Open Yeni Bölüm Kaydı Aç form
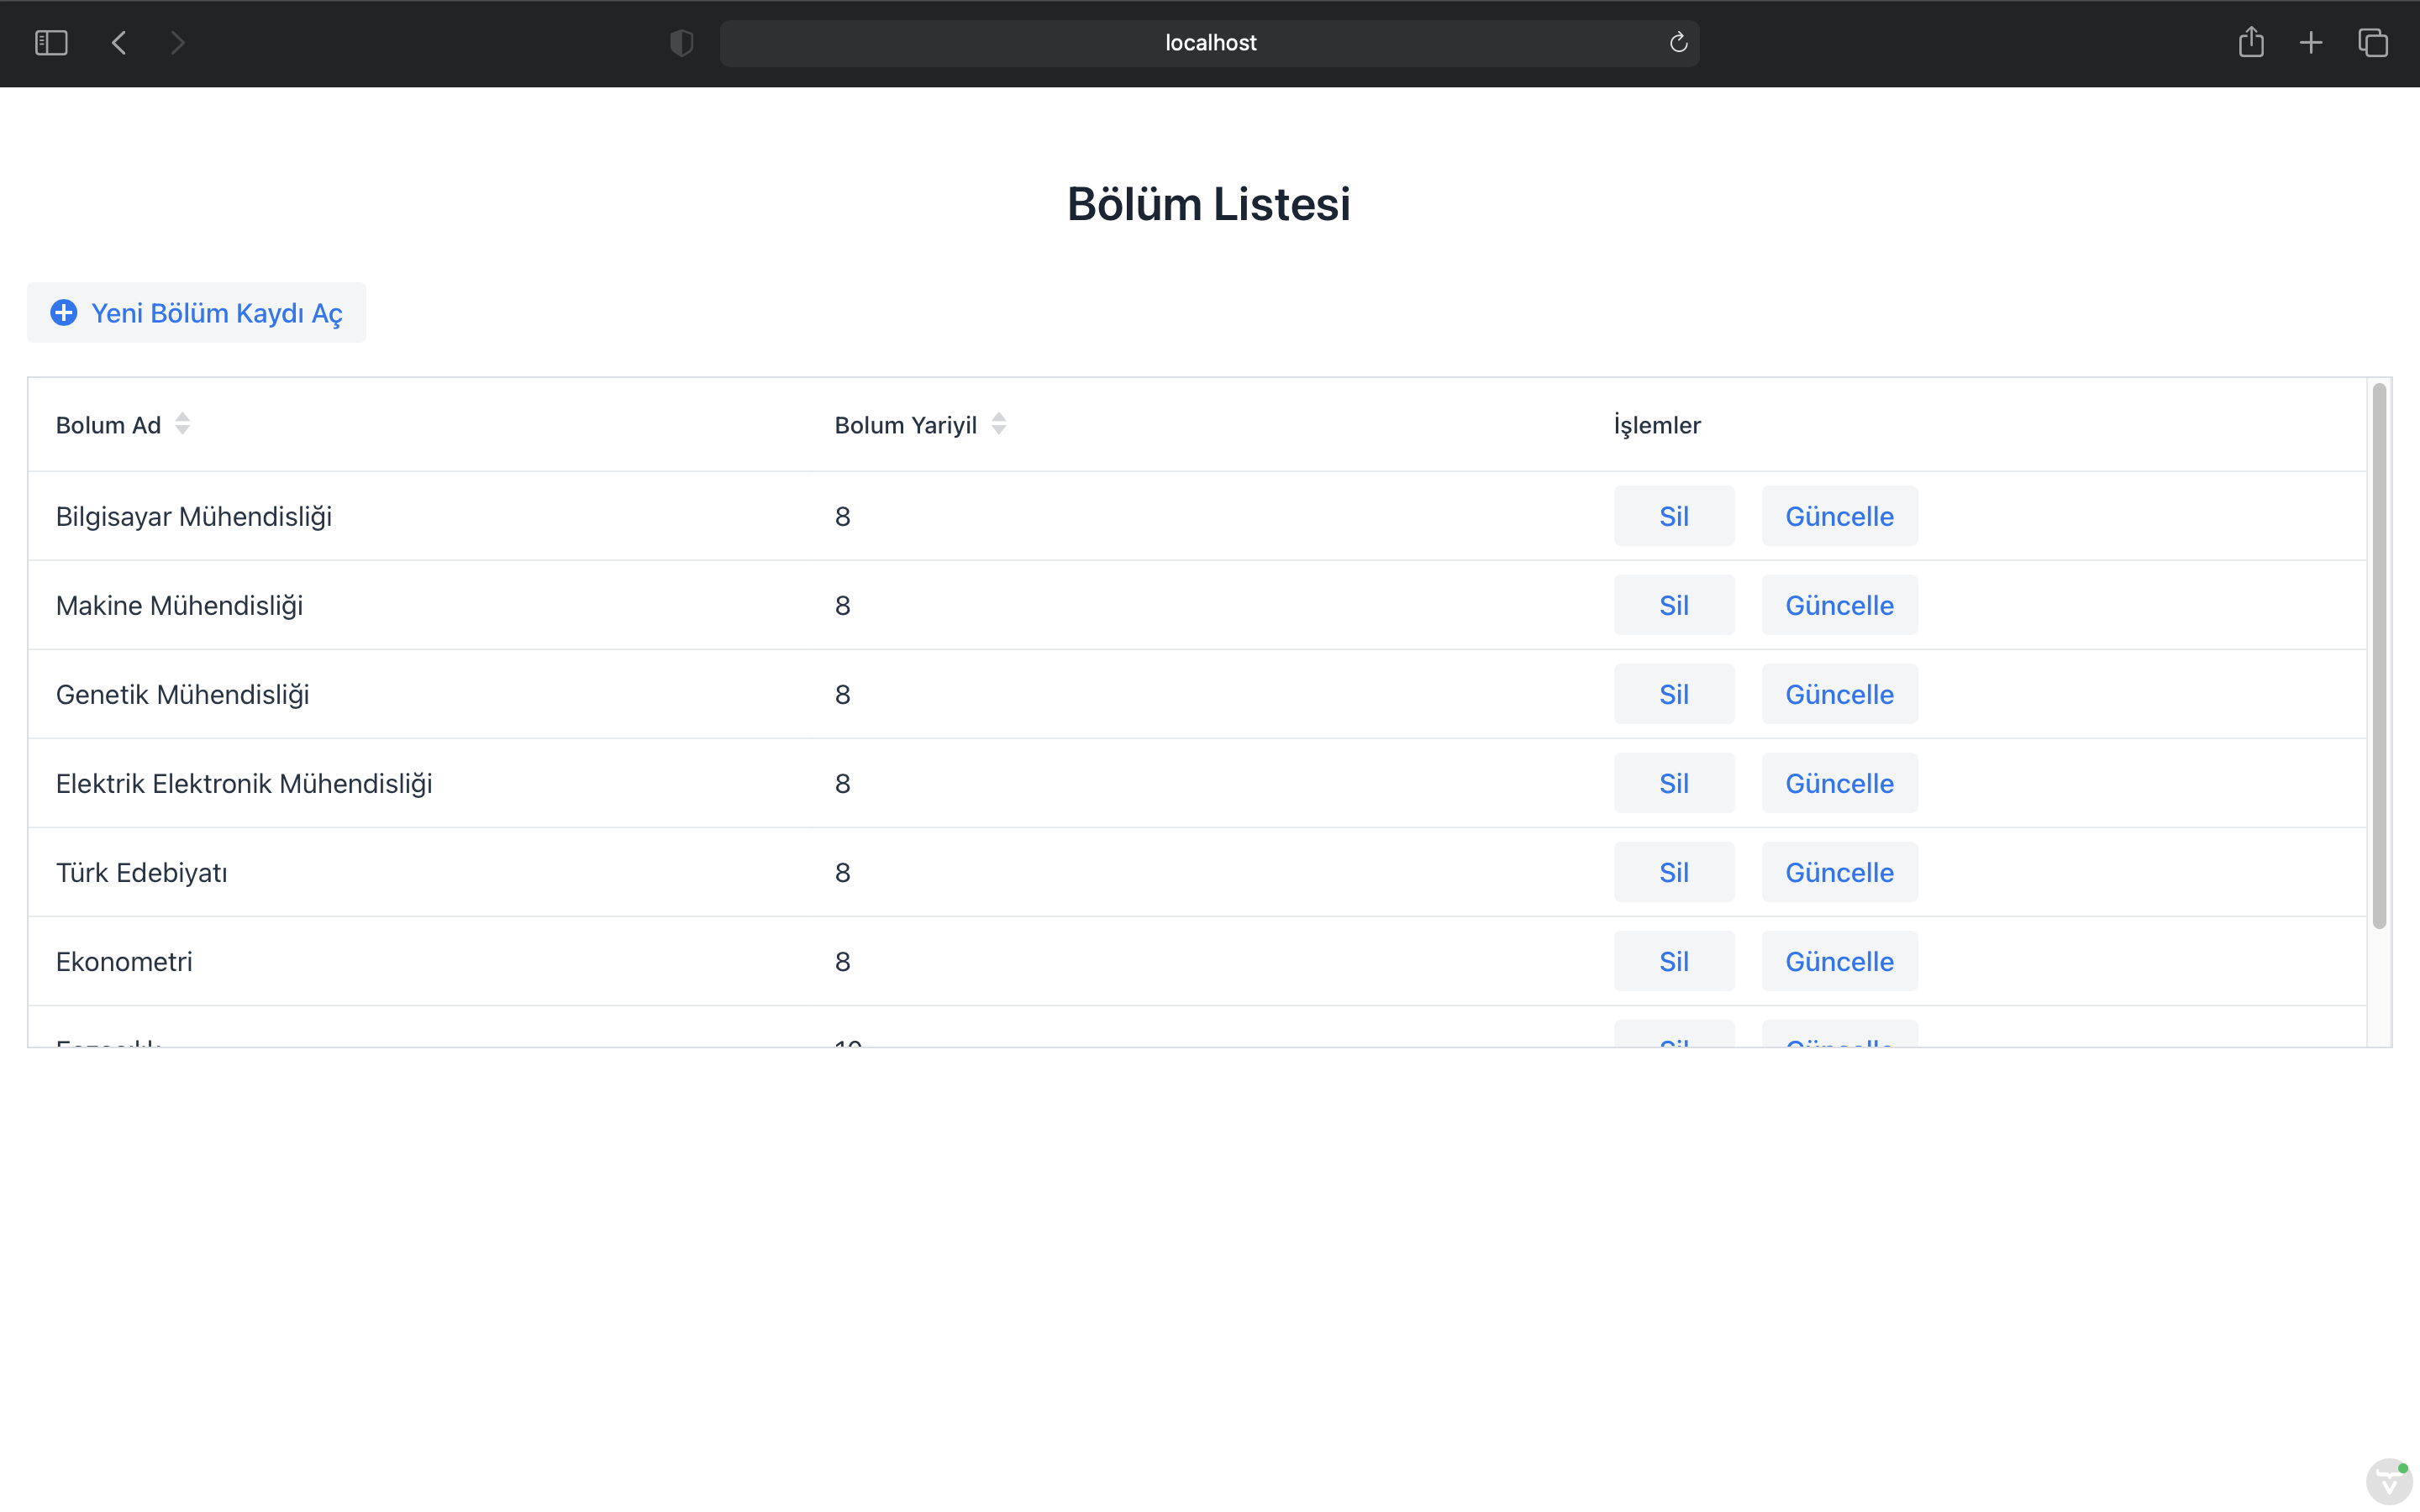 (196, 313)
